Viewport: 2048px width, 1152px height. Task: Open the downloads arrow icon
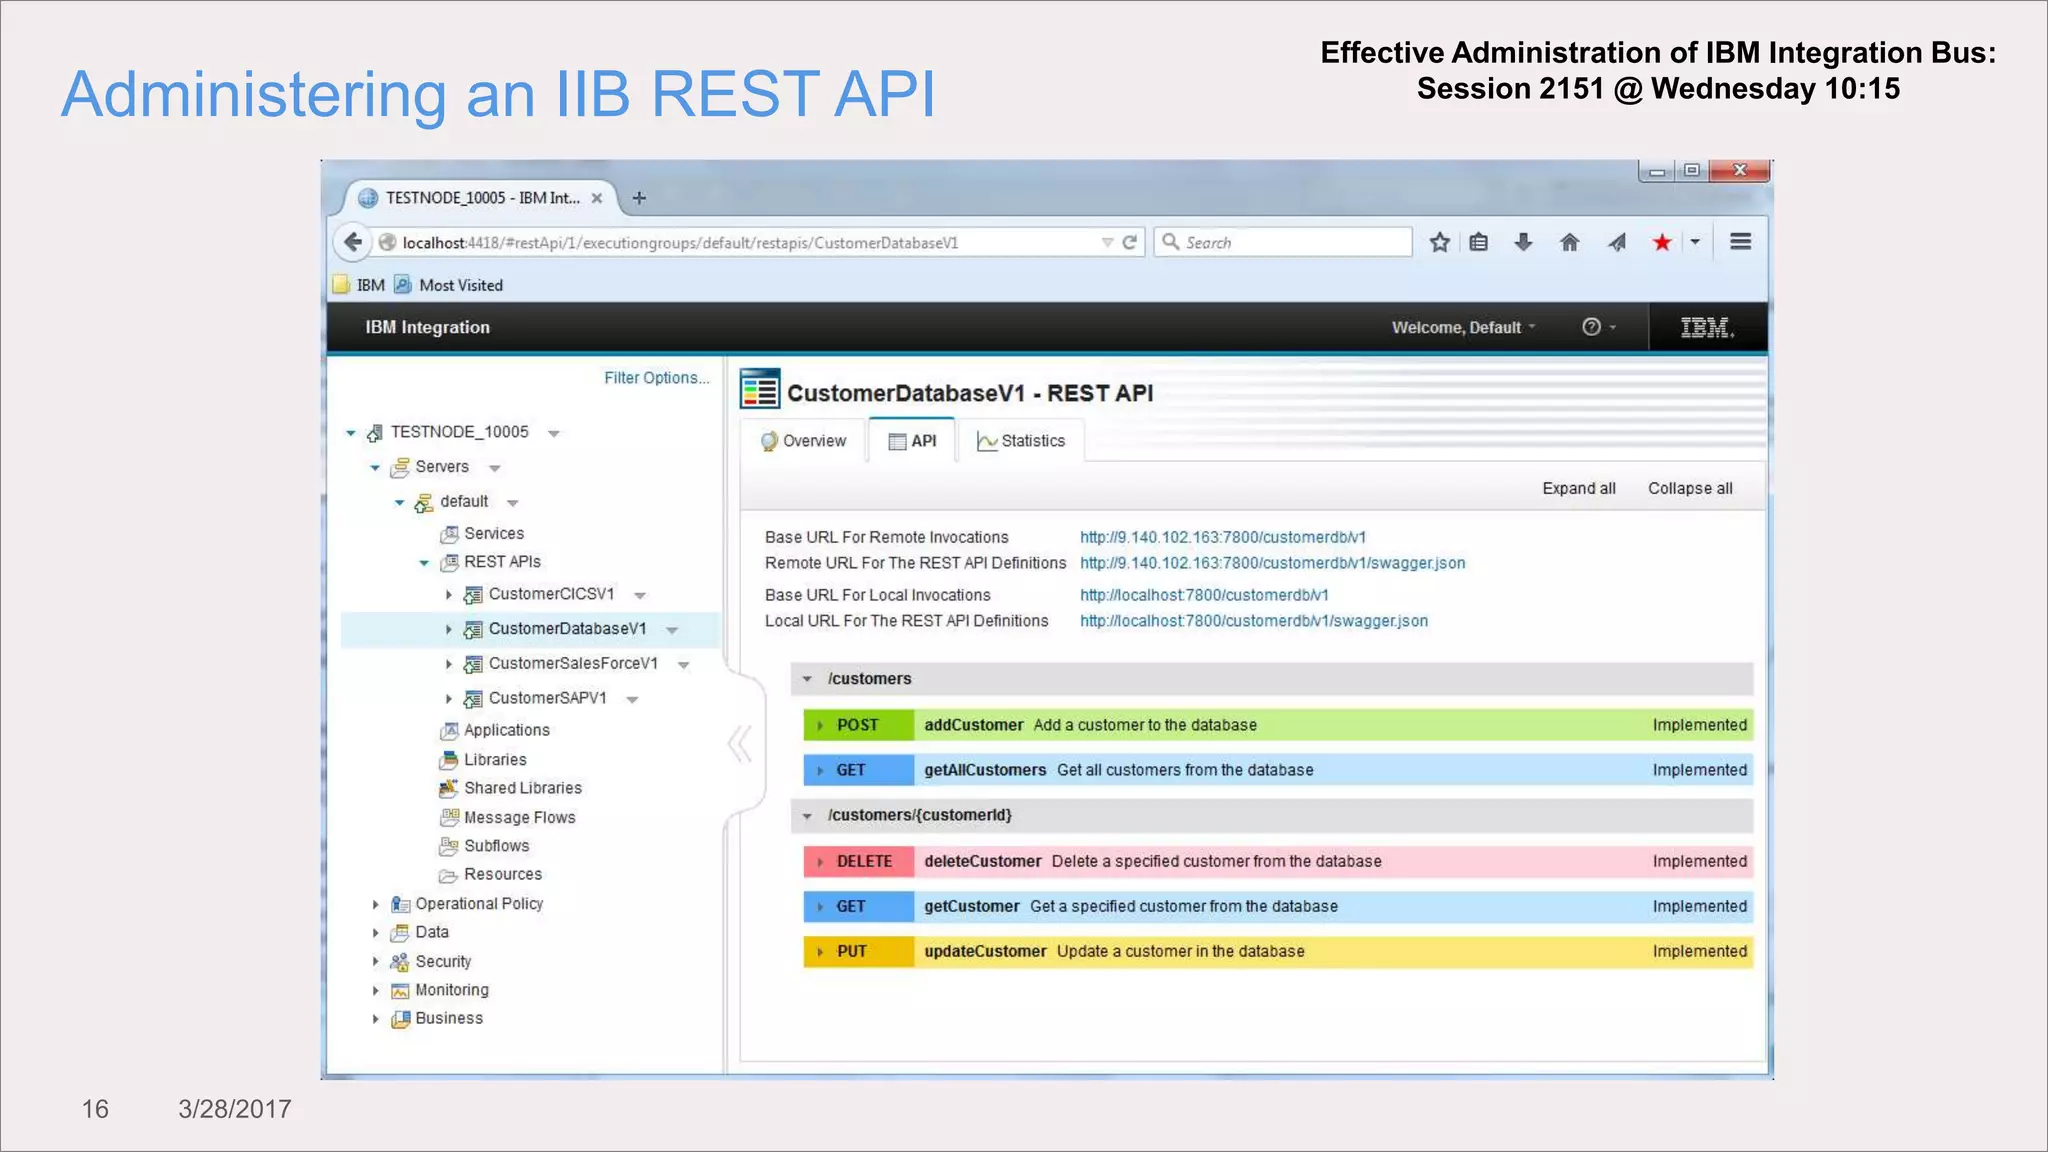(1523, 242)
